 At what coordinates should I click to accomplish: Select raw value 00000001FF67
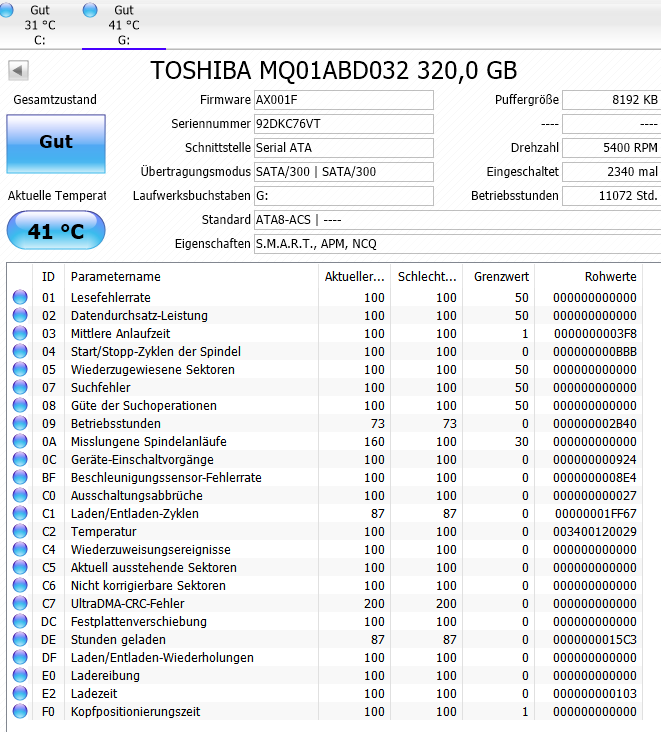coord(596,514)
